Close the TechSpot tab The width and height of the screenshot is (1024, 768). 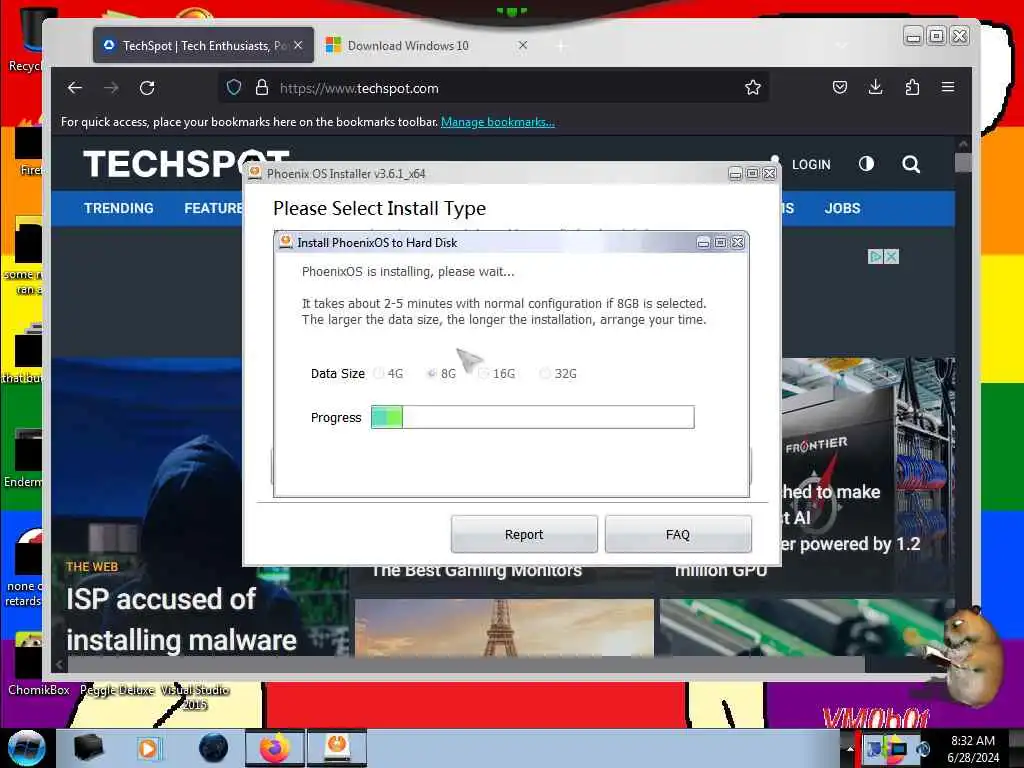(298, 45)
